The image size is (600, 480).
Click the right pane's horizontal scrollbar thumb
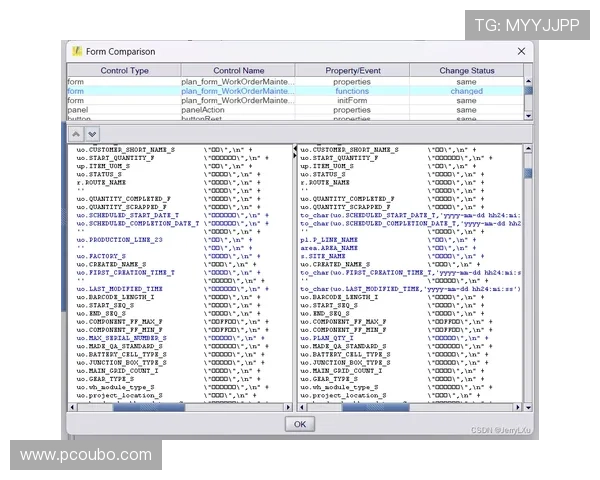[375, 407]
